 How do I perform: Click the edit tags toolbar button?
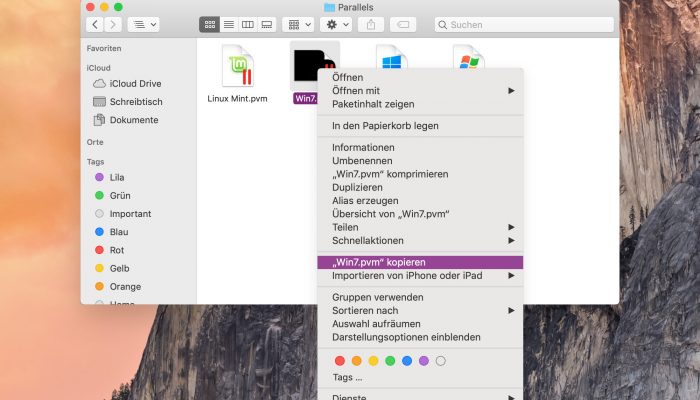403,25
